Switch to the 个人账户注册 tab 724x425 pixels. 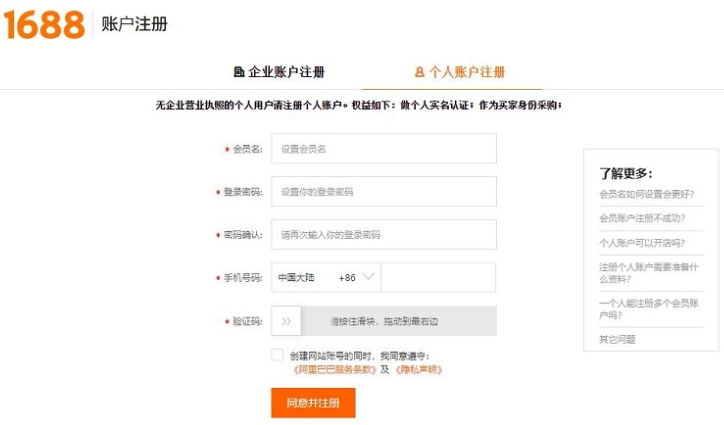(460, 72)
